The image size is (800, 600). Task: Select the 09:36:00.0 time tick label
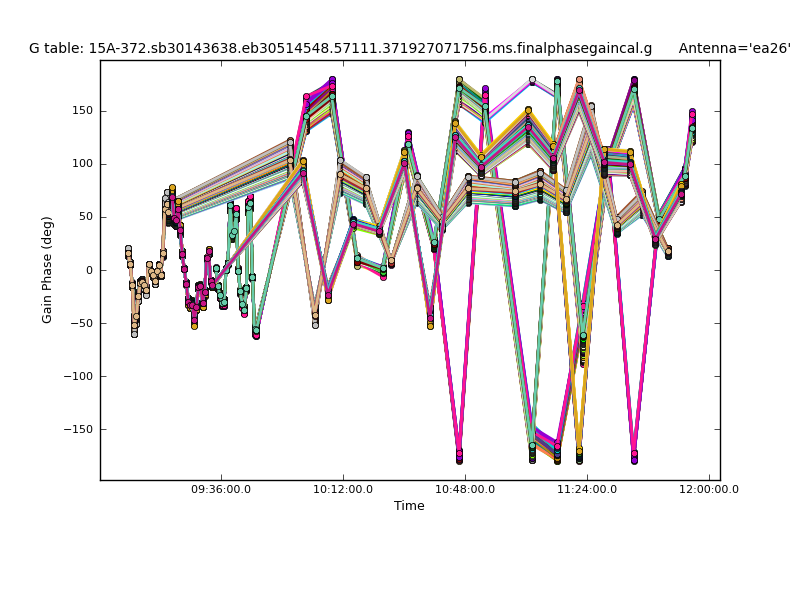(221, 490)
